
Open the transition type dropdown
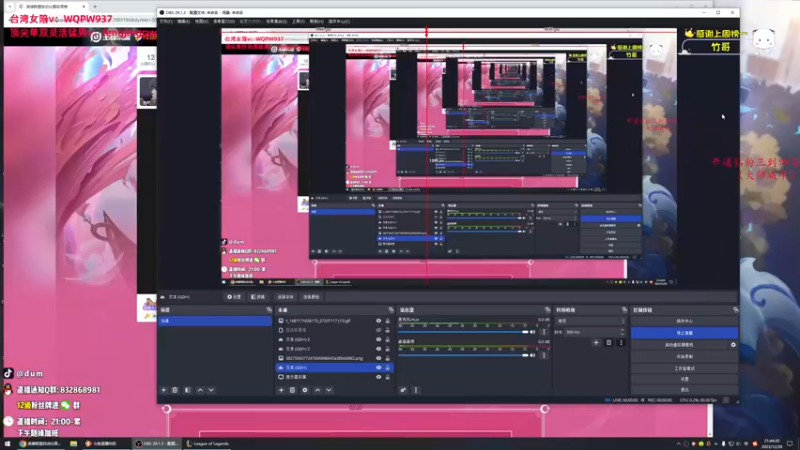pyautogui.click(x=590, y=321)
